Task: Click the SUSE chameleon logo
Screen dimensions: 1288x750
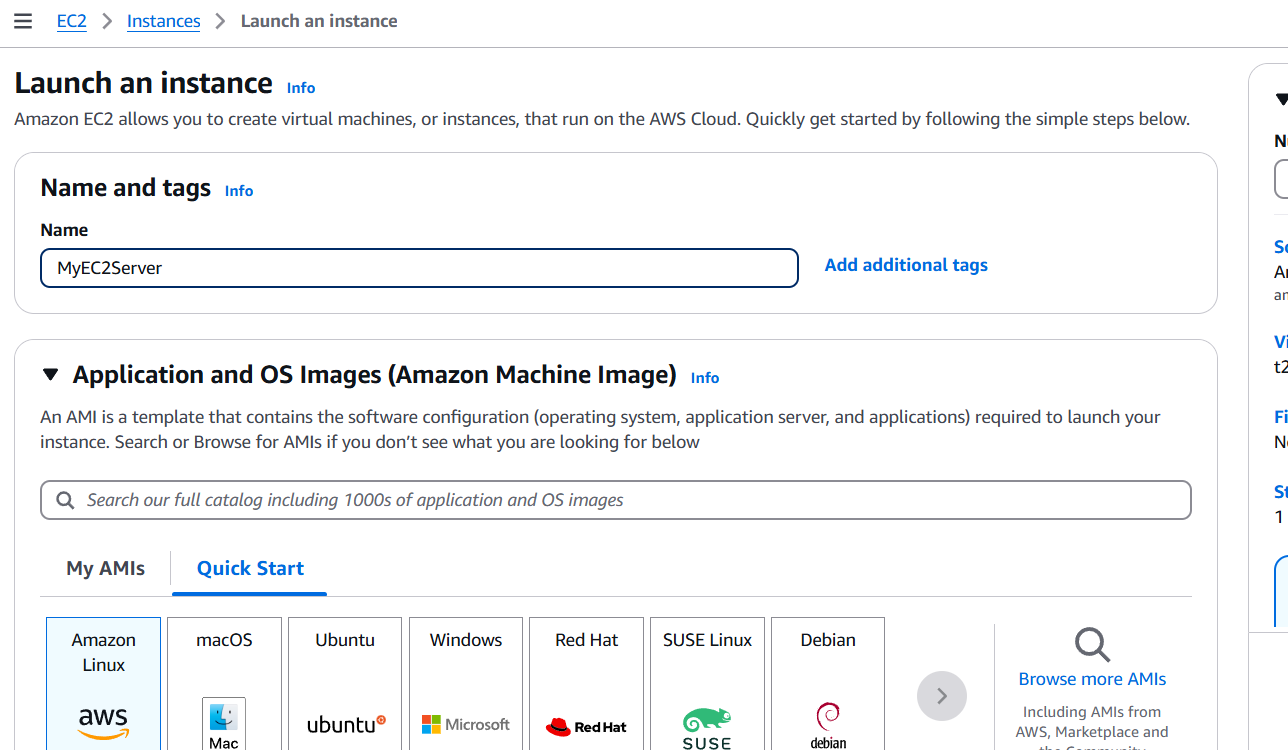Action: click(707, 728)
